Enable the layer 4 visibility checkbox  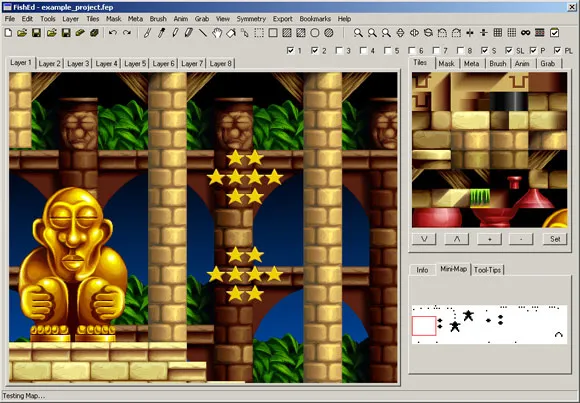coord(364,50)
